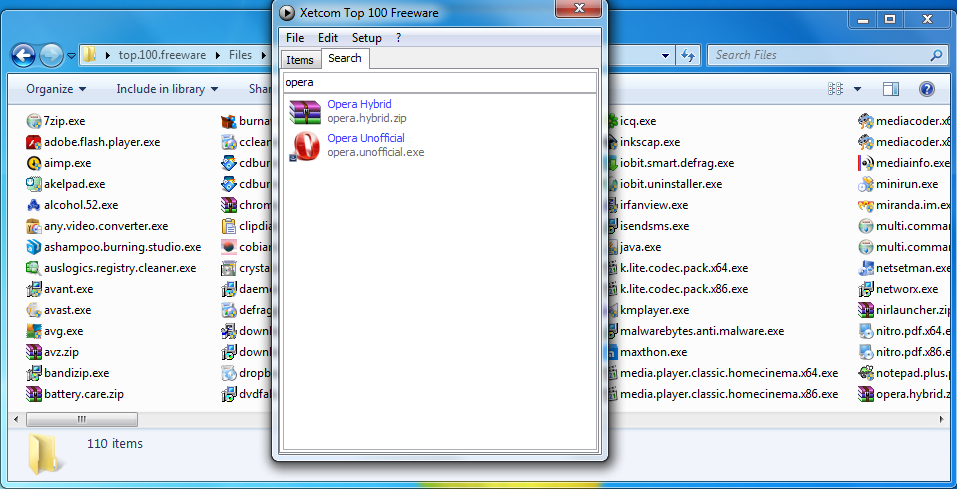Open the change view options arrow
The image size is (957, 489).
coord(857,89)
